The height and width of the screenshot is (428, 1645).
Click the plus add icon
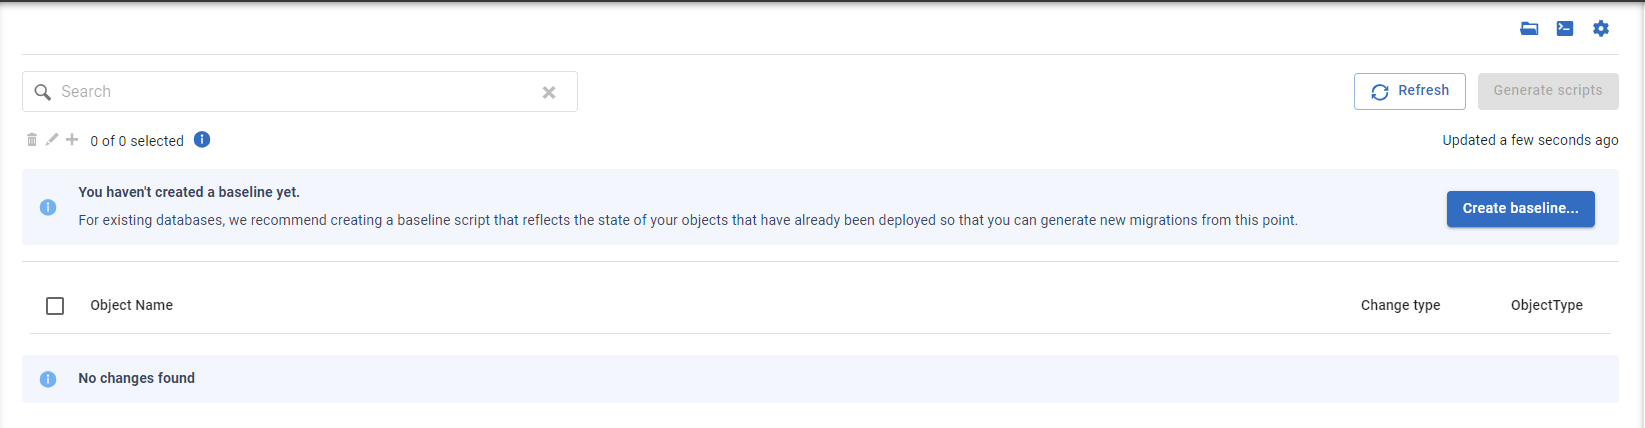(72, 140)
